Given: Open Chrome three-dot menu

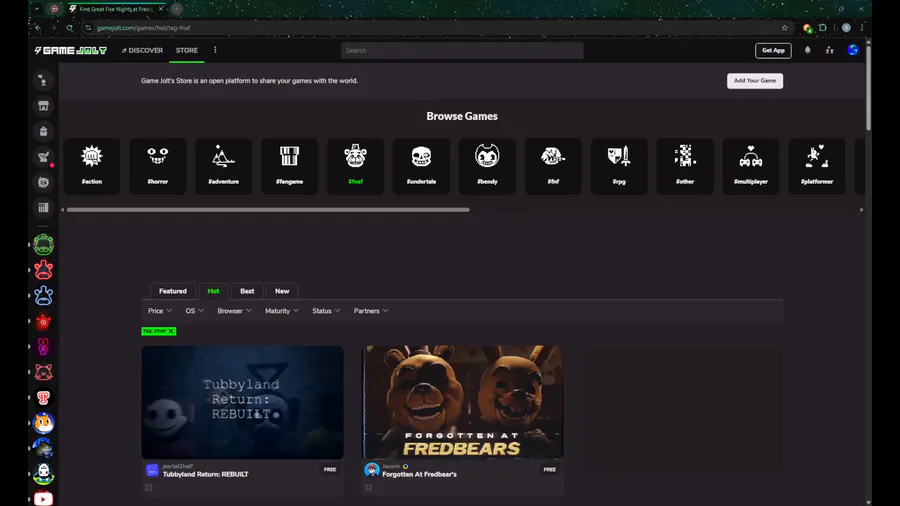Looking at the screenshot, I should (x=862, y=28).
